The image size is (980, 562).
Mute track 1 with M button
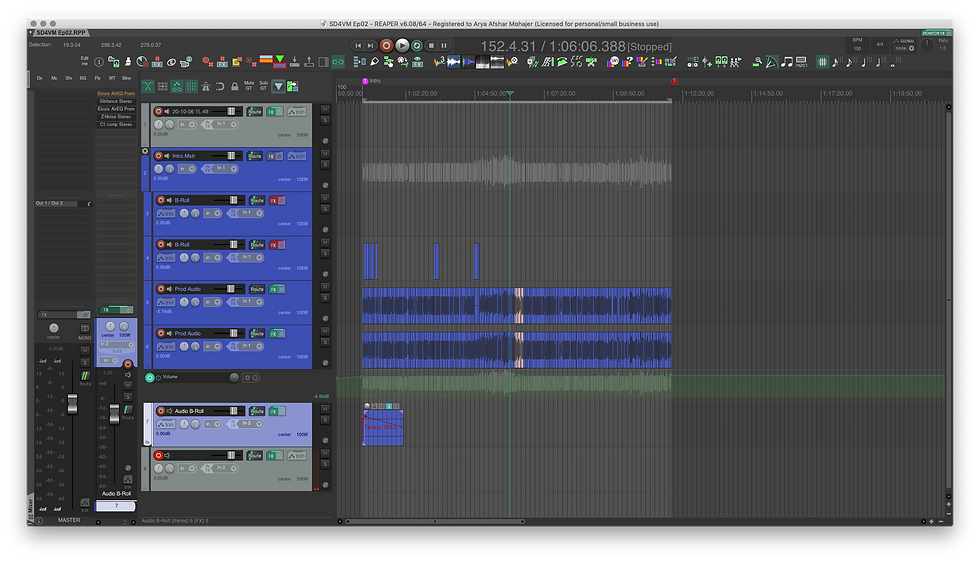pyautogui.click(x=325, y=109)
